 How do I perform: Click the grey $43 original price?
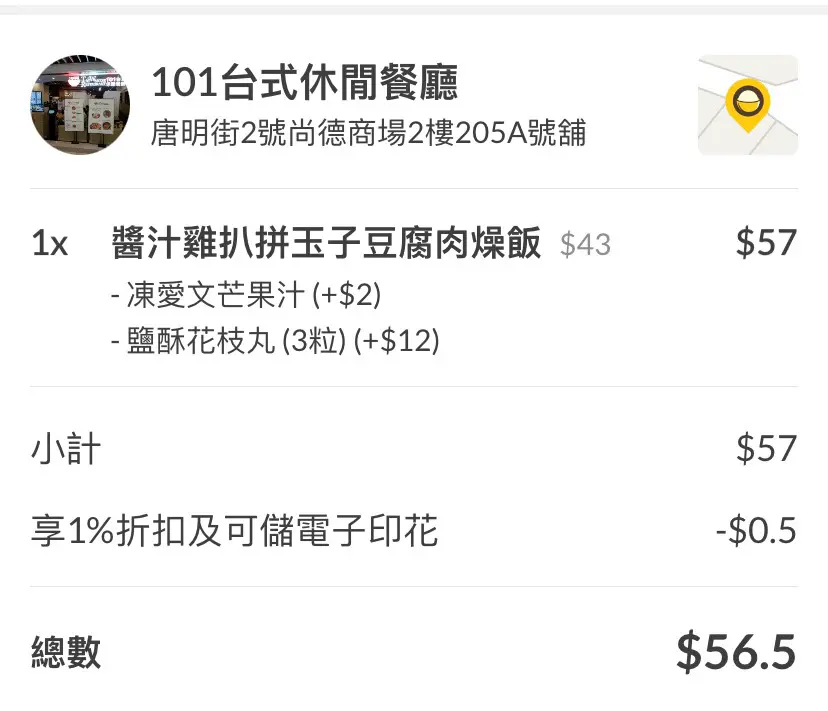pos(585,244)
